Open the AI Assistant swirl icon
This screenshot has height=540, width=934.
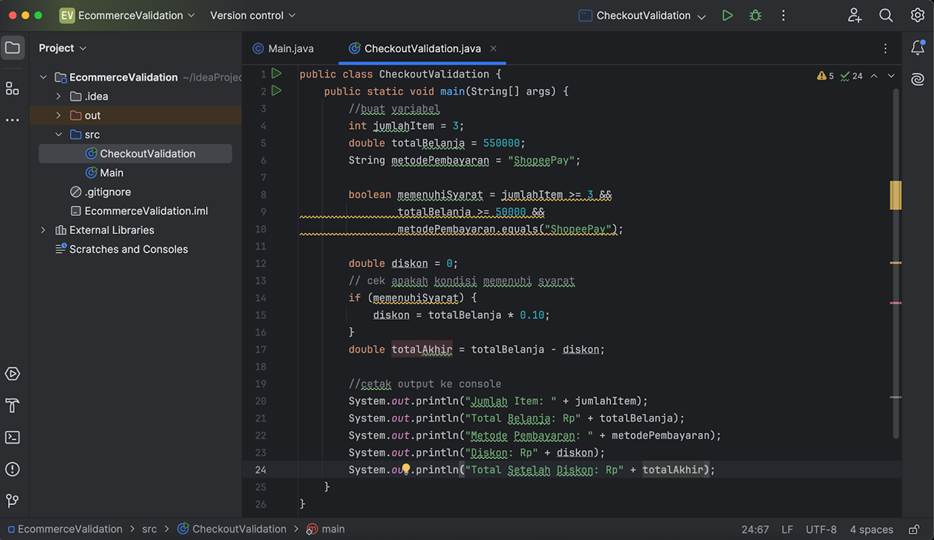pyautogui.click(x=917, y=79)
